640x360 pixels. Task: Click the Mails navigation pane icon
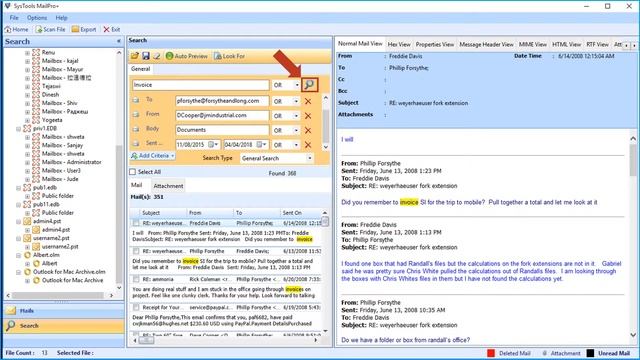click(11, 311)
